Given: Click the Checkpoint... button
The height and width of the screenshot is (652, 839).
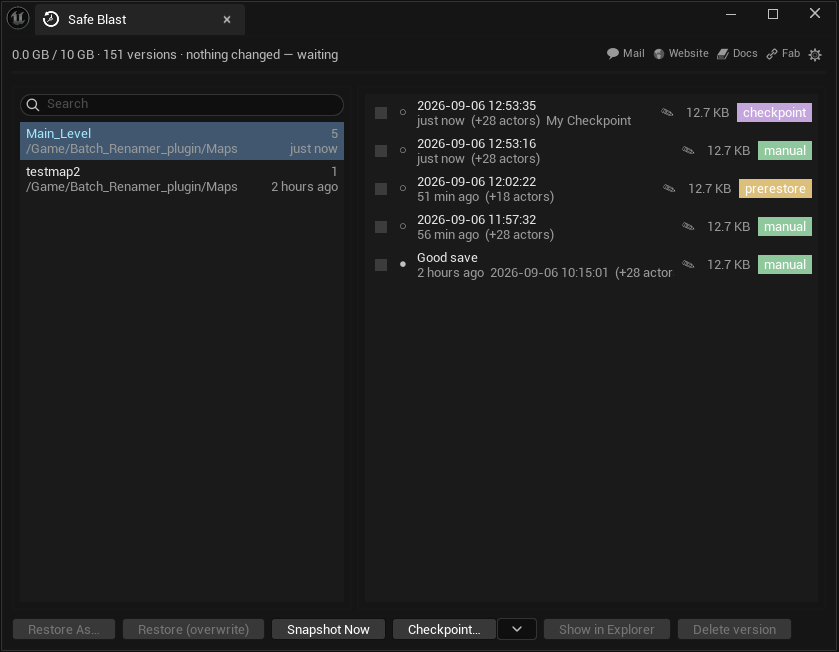Looking at the screenshot, I should (444, 630).
